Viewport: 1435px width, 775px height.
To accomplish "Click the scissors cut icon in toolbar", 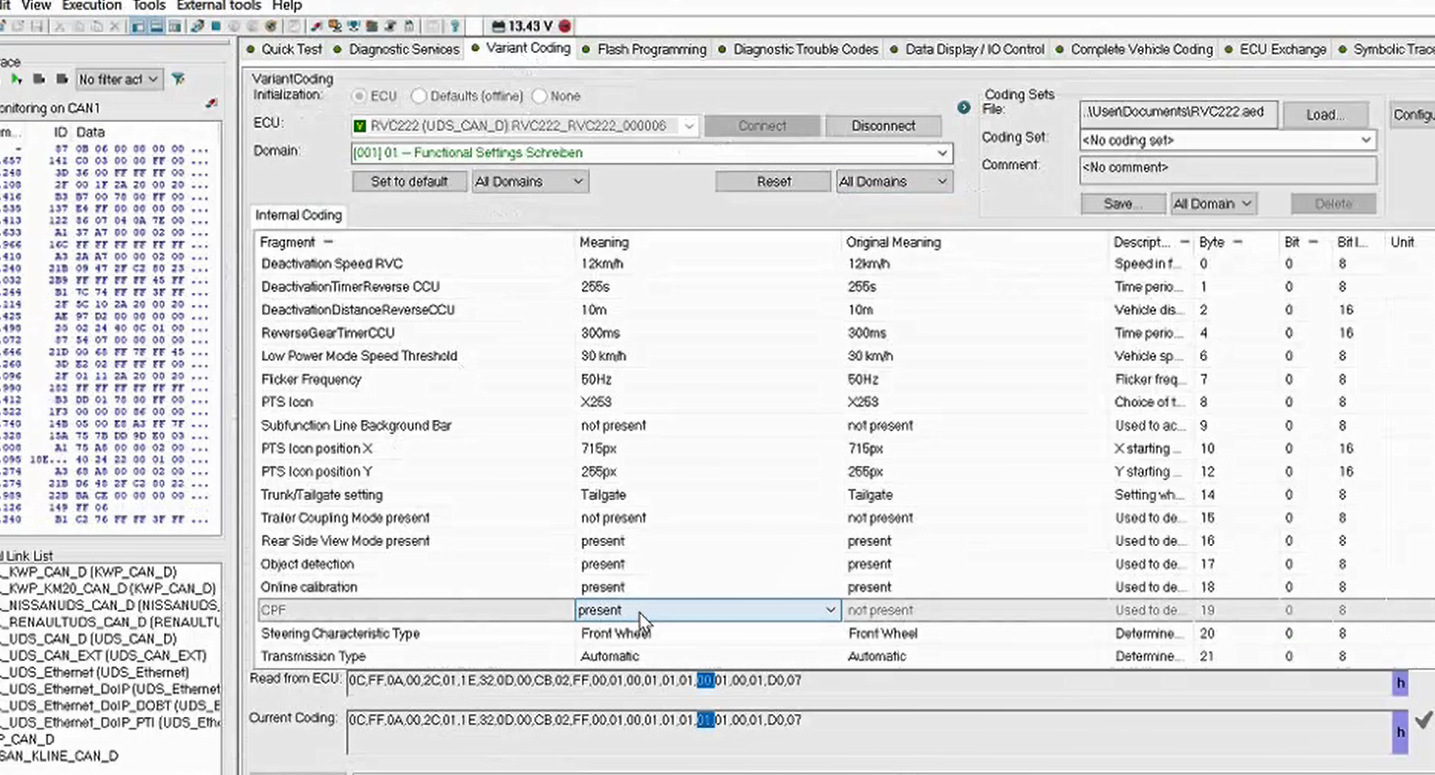I will tap(60, 26).
